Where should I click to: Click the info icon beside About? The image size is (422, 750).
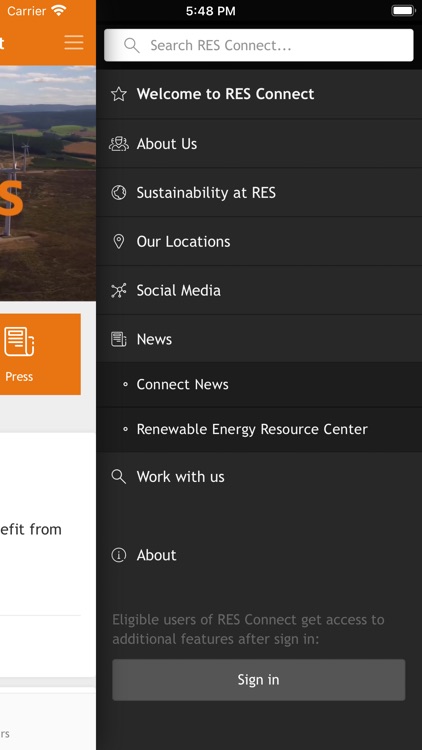coord(119,555)
